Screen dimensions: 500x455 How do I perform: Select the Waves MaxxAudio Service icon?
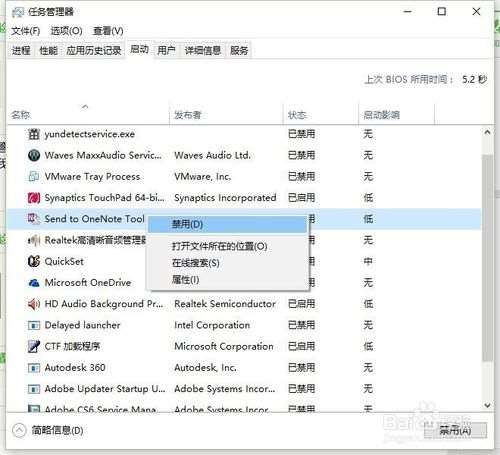[34, 155]
